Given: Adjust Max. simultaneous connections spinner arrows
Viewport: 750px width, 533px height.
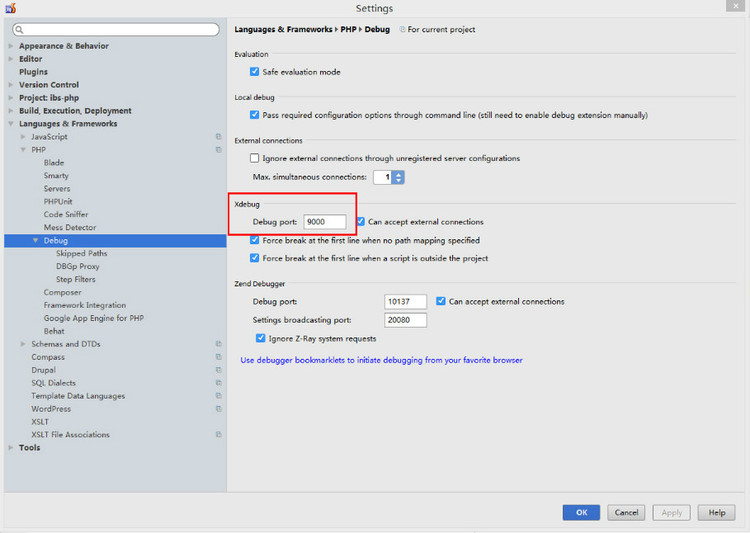Looking at the screenshot, I should [x=399, y=177].
